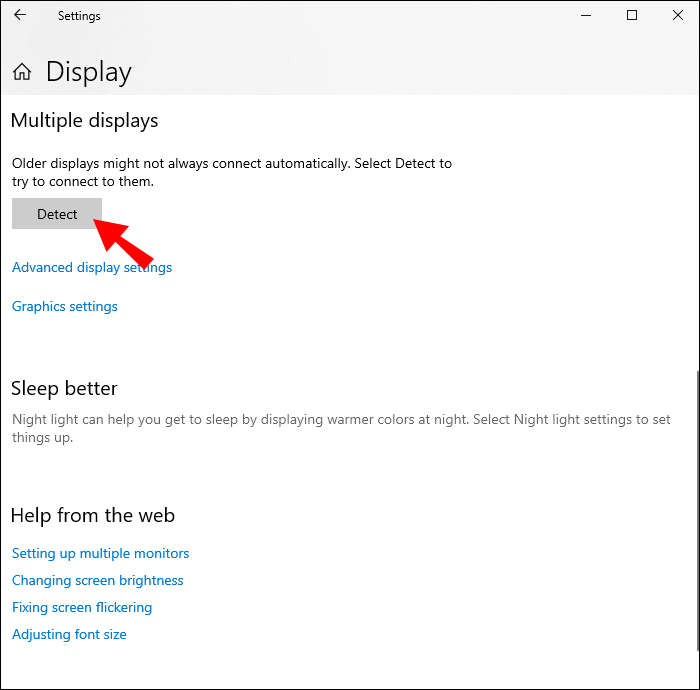Open Fixing screen flickering help link

[82, 607]
